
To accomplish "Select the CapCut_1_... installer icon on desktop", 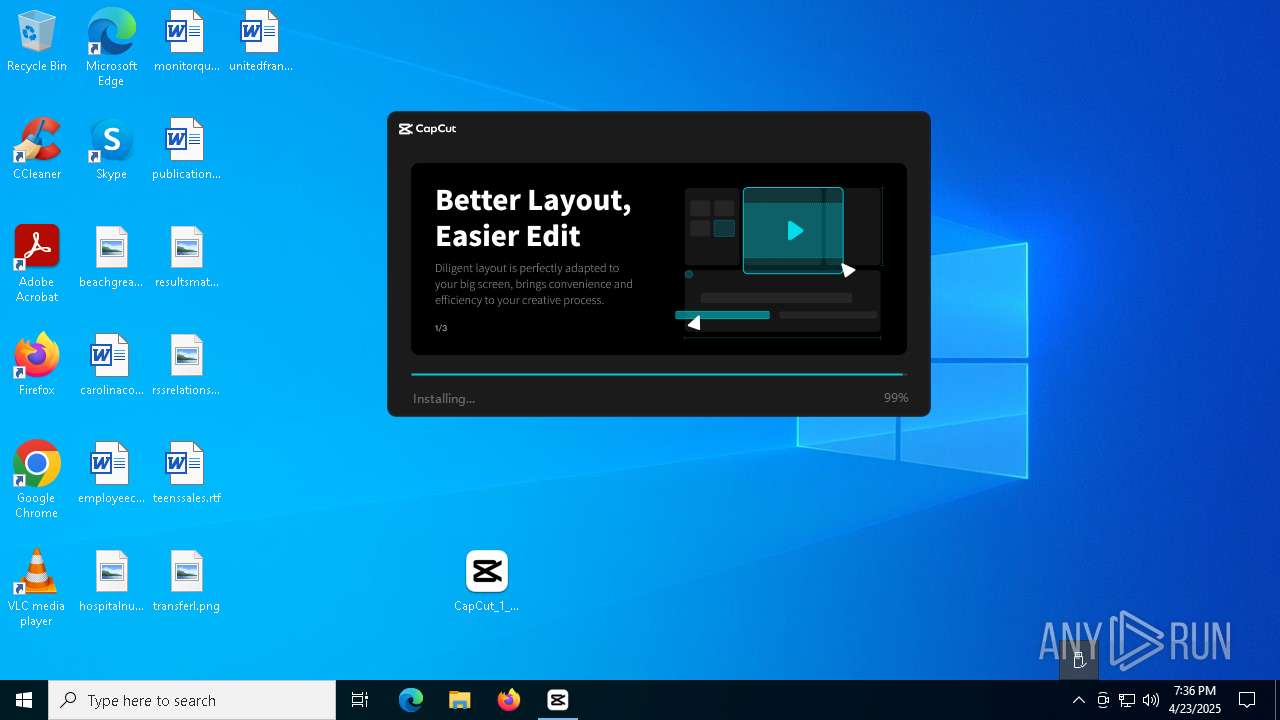I will click(x=487, y=582).
